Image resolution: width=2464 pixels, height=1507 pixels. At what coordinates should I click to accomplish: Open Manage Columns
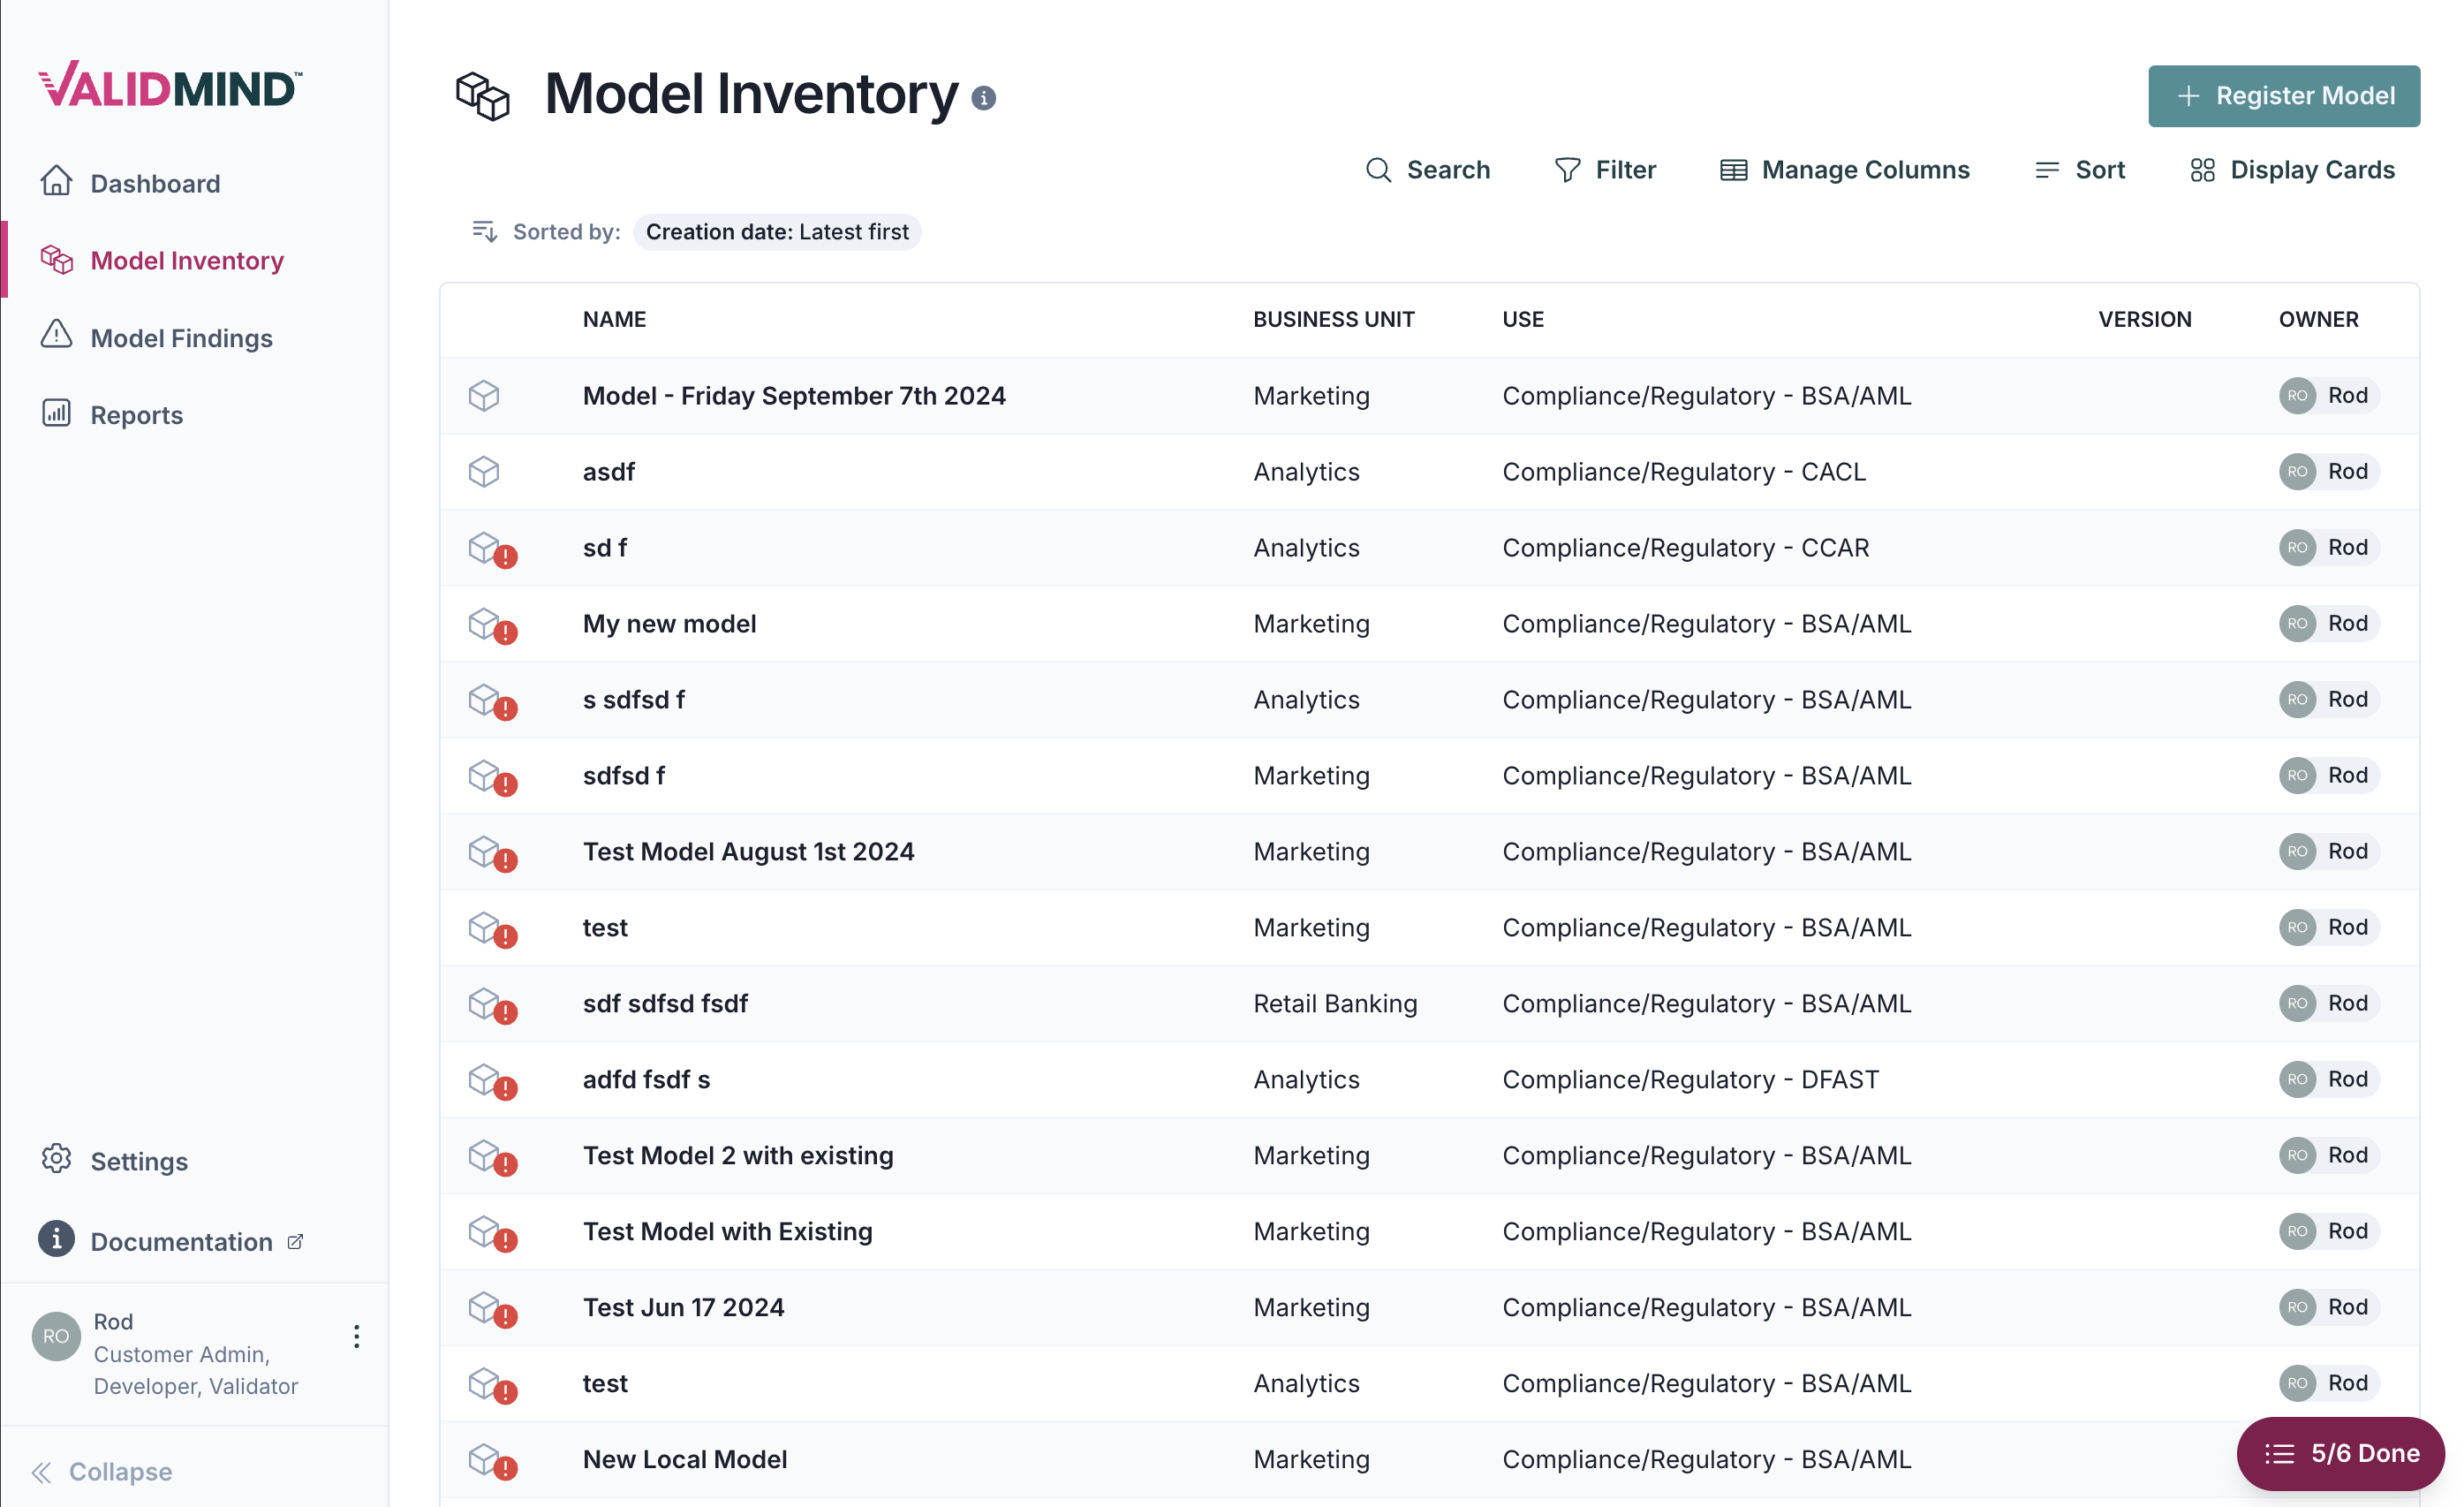coord(1843,169)
